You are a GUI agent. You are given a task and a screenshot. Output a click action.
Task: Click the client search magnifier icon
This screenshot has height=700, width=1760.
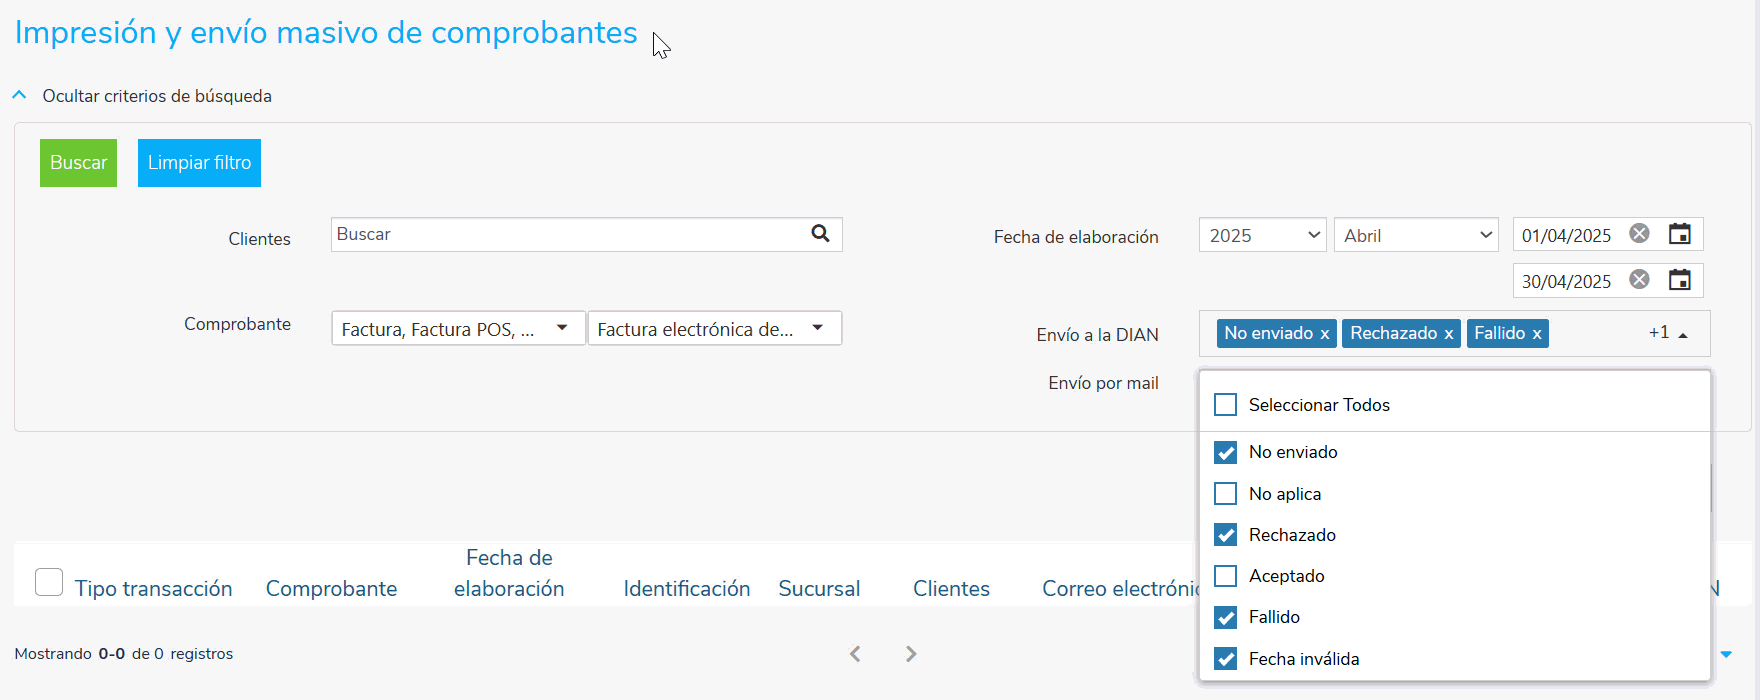(x=820, y=234)
